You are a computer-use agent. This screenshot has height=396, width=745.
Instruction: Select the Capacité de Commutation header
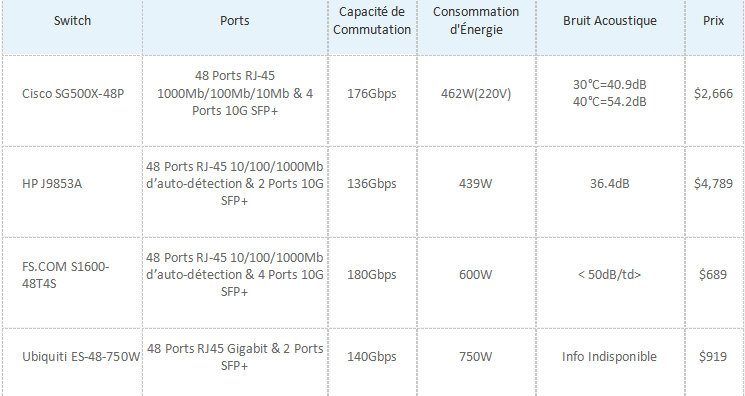point(372,20)
